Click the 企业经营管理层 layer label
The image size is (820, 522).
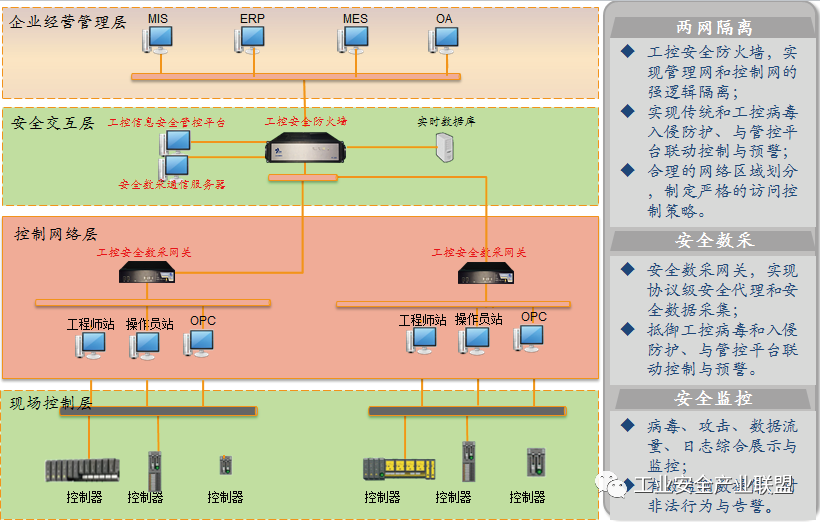tap(68, 20)
